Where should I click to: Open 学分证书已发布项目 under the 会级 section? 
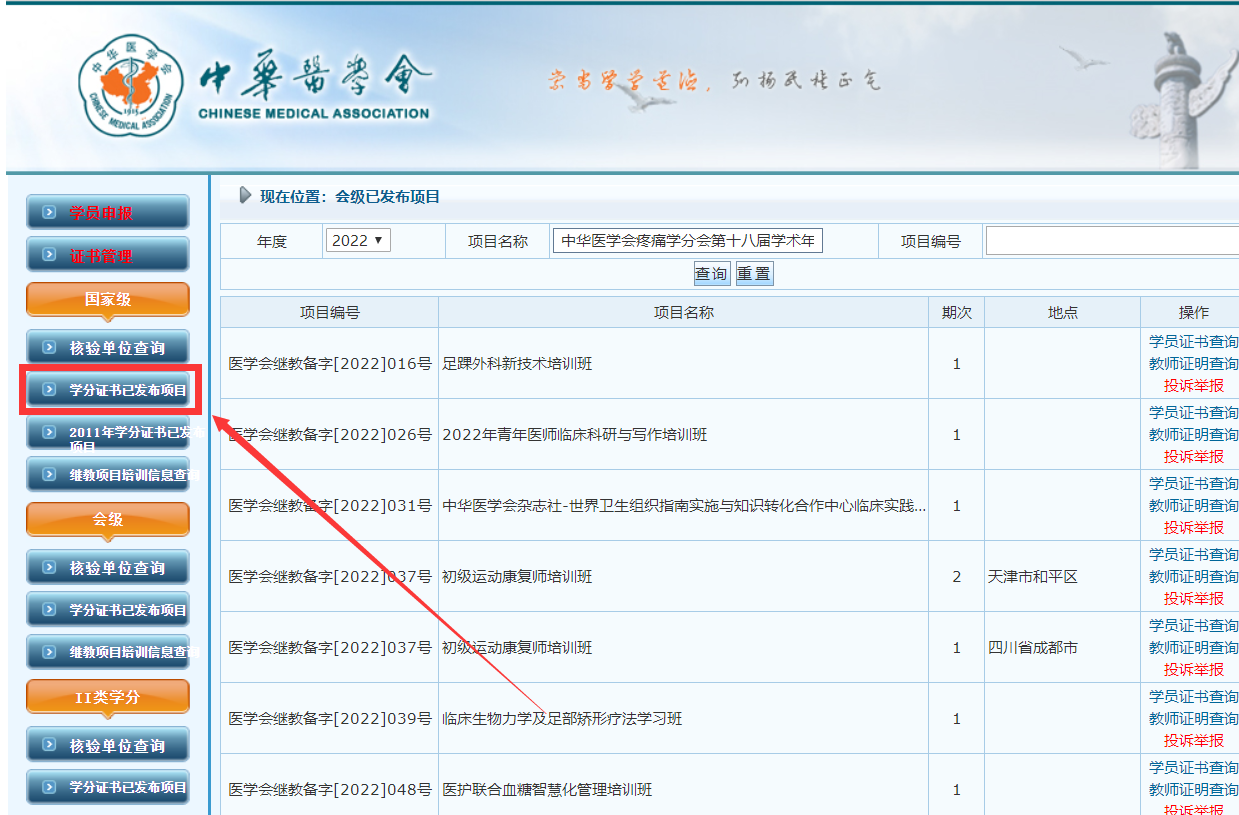pos(108,610)
